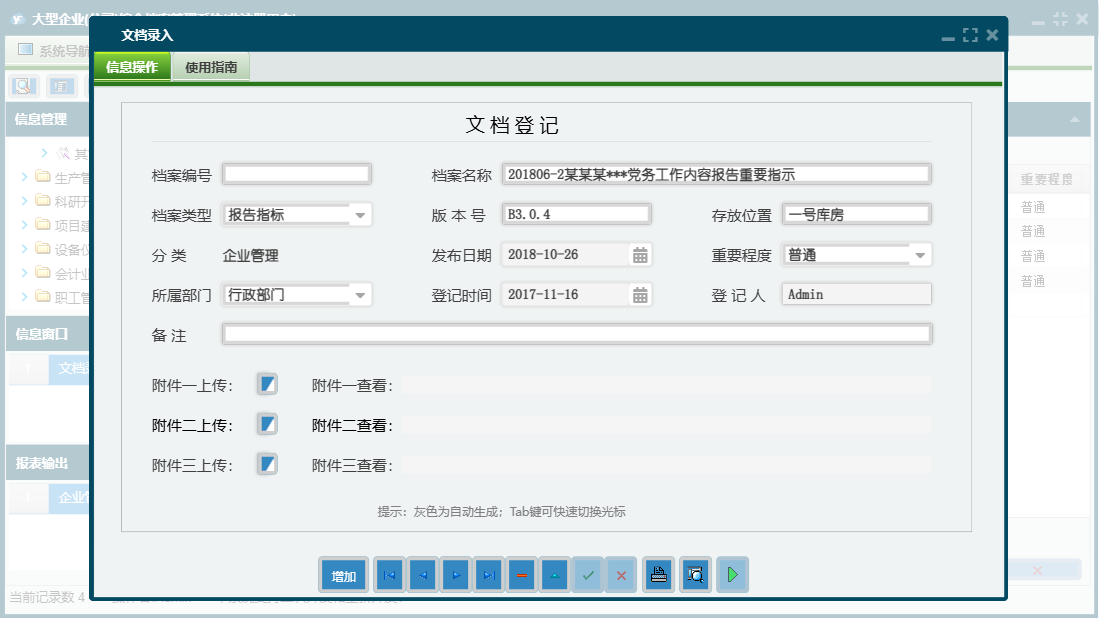Open the 重要程度 dropdown
1099x618 pixels.
[x=918, y=254]
